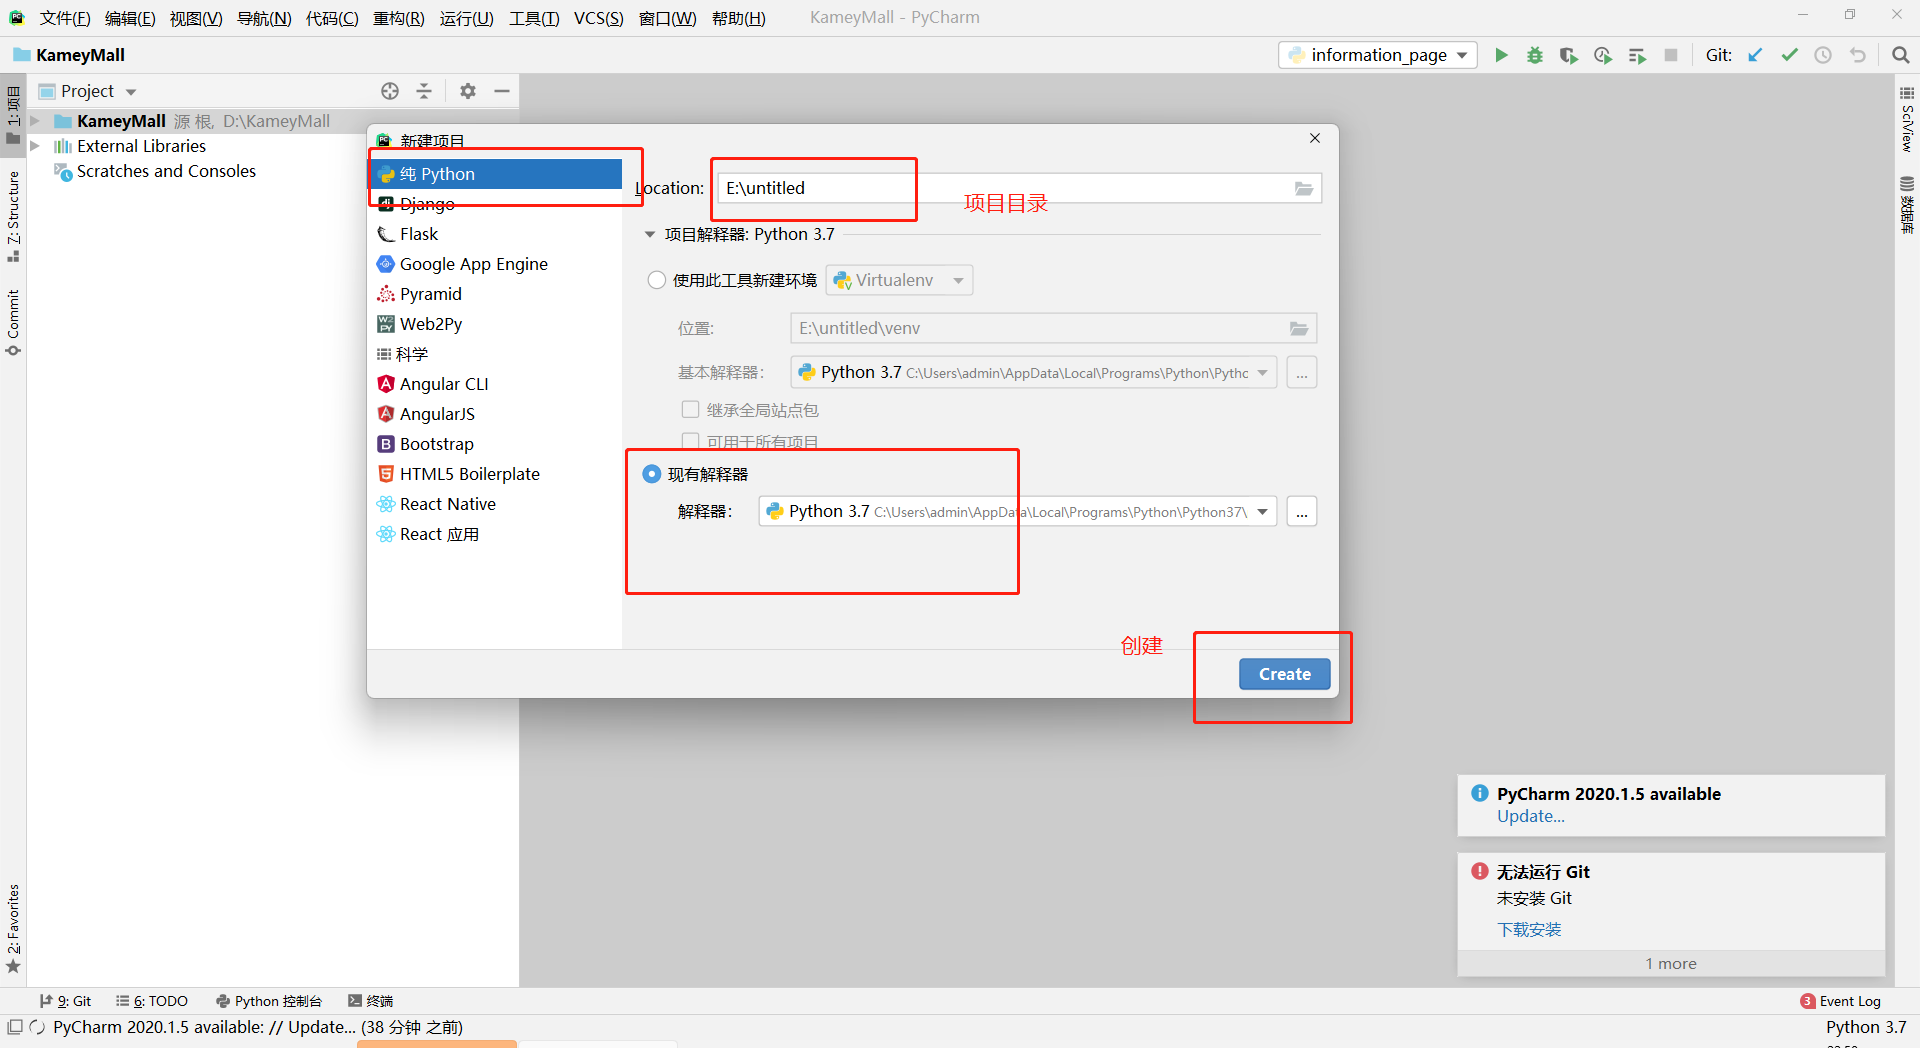Click the Create button

point(1284,674)
